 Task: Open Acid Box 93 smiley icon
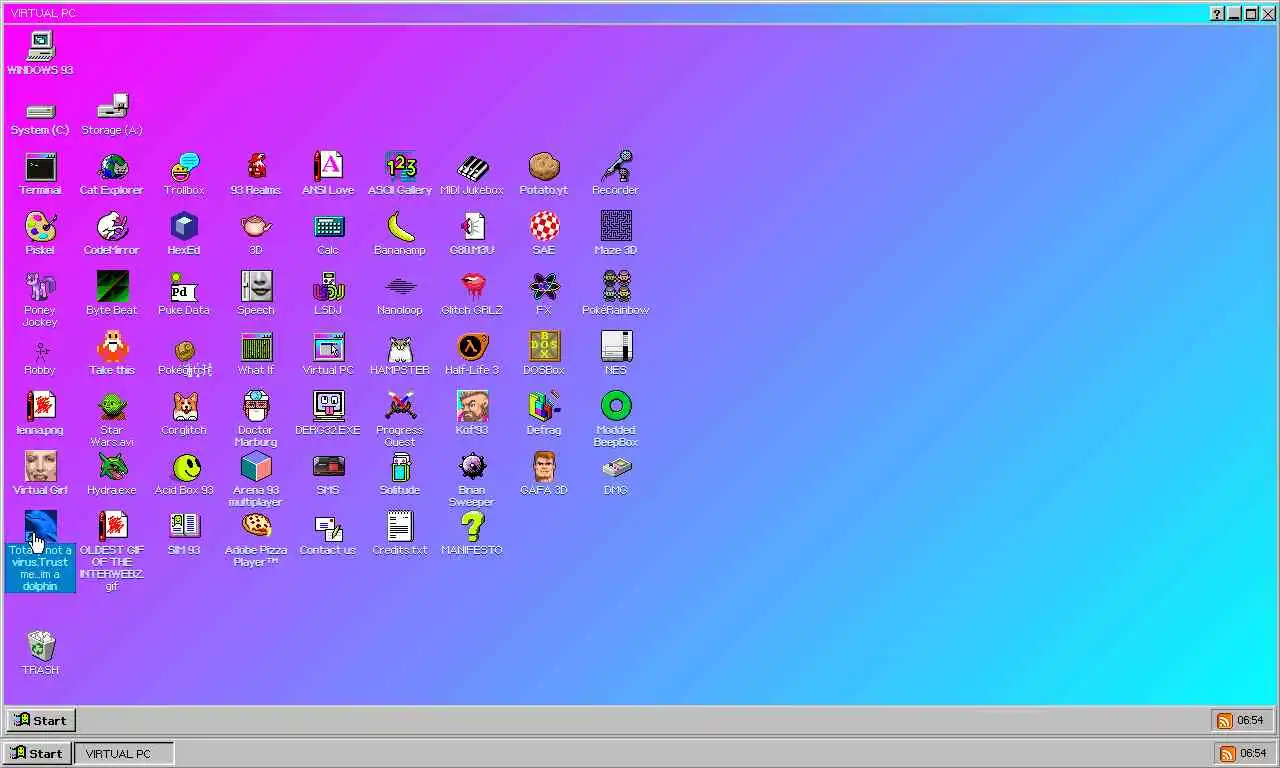(184, 466)
